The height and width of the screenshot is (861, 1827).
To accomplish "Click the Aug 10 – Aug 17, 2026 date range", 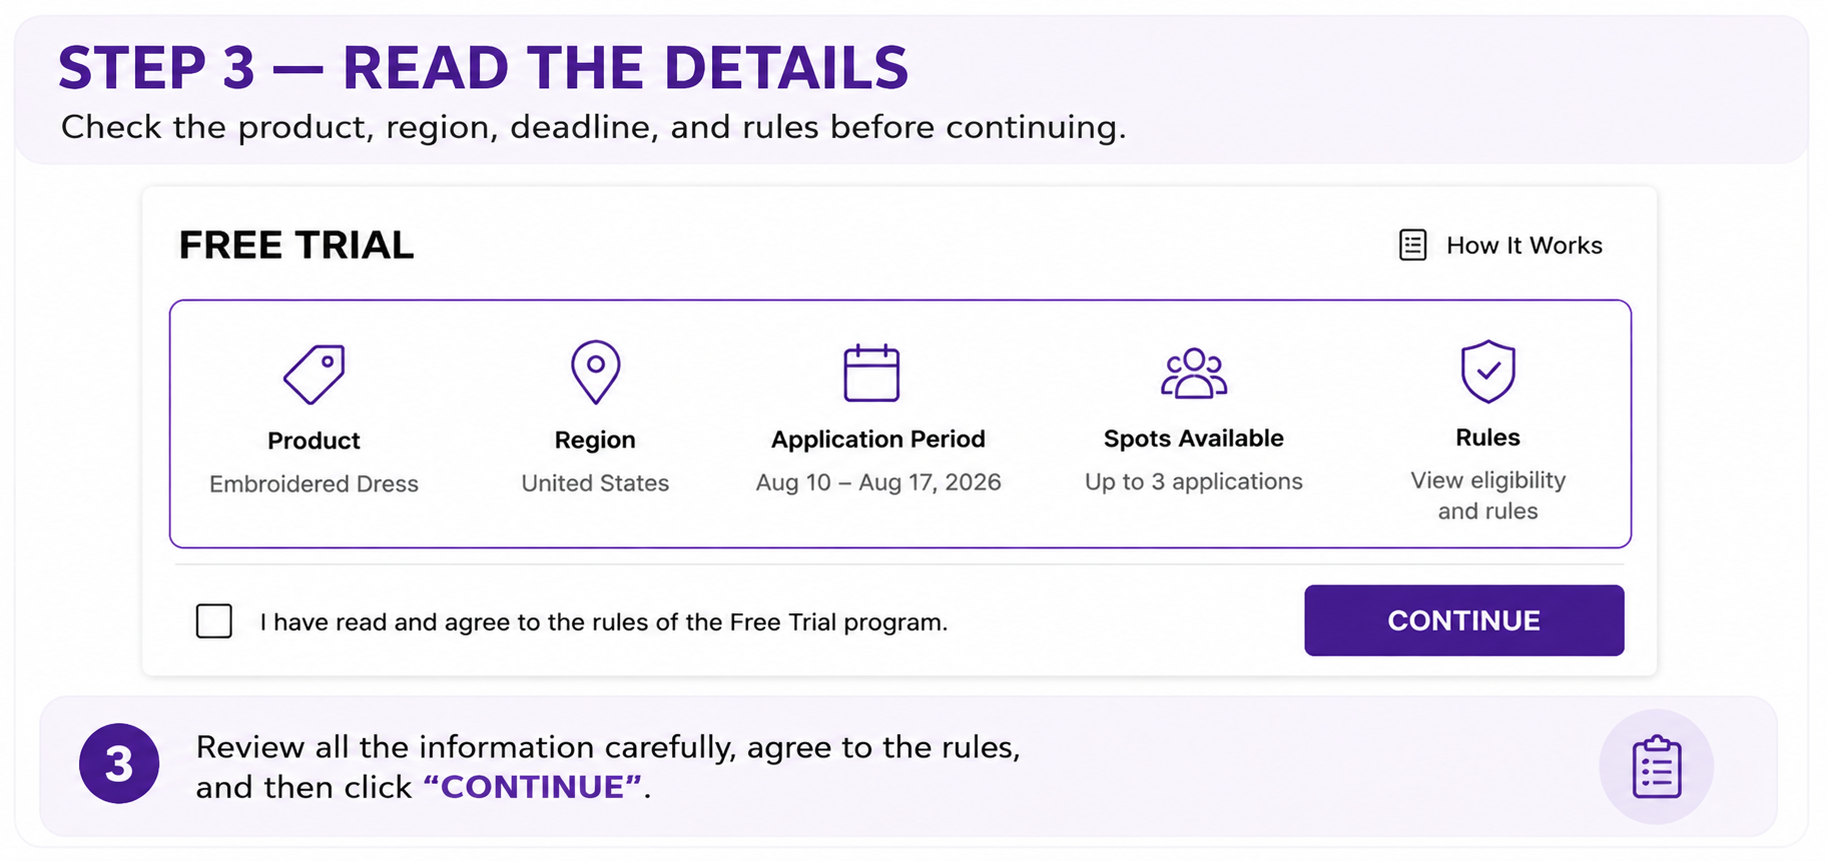I will (878, 482).
